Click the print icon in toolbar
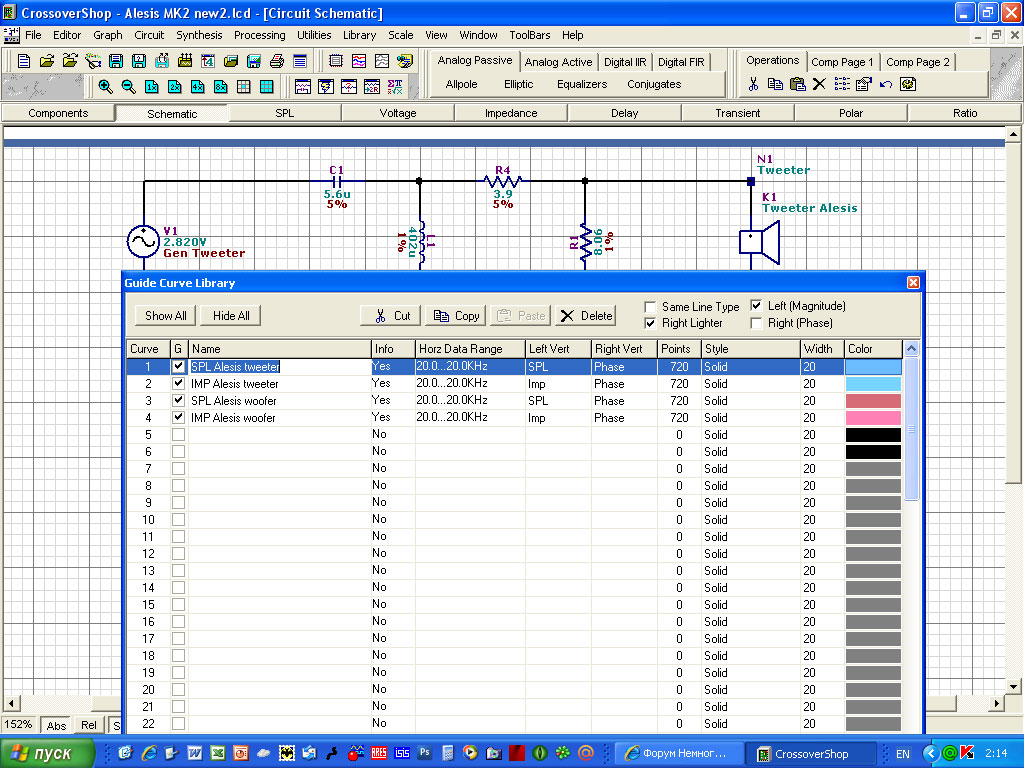1024x768 pixels. [x=277, y=61]
